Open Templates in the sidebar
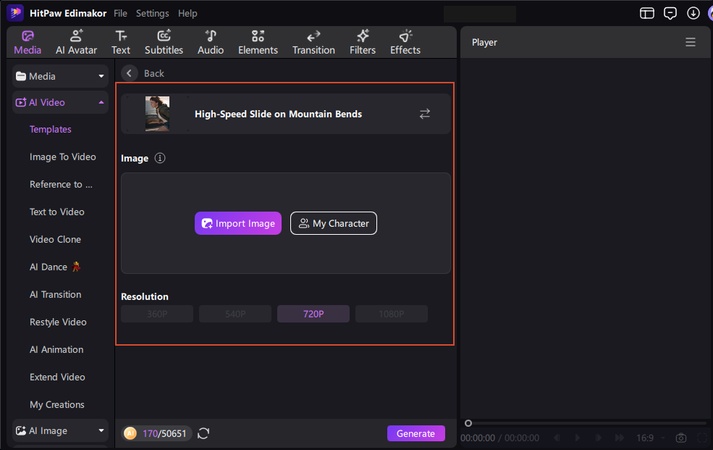713x450 pixels. pyautogui.click(x=50, y=130)
